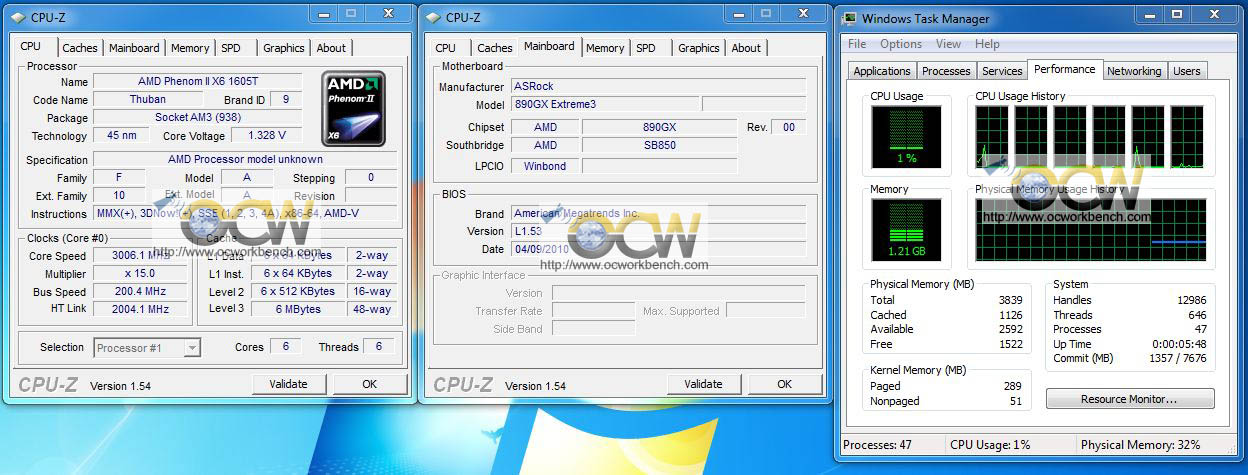Open Mainboard tab in left CPU-Z window
This screenshot has height=475, width=1248.
click(134, 48)
